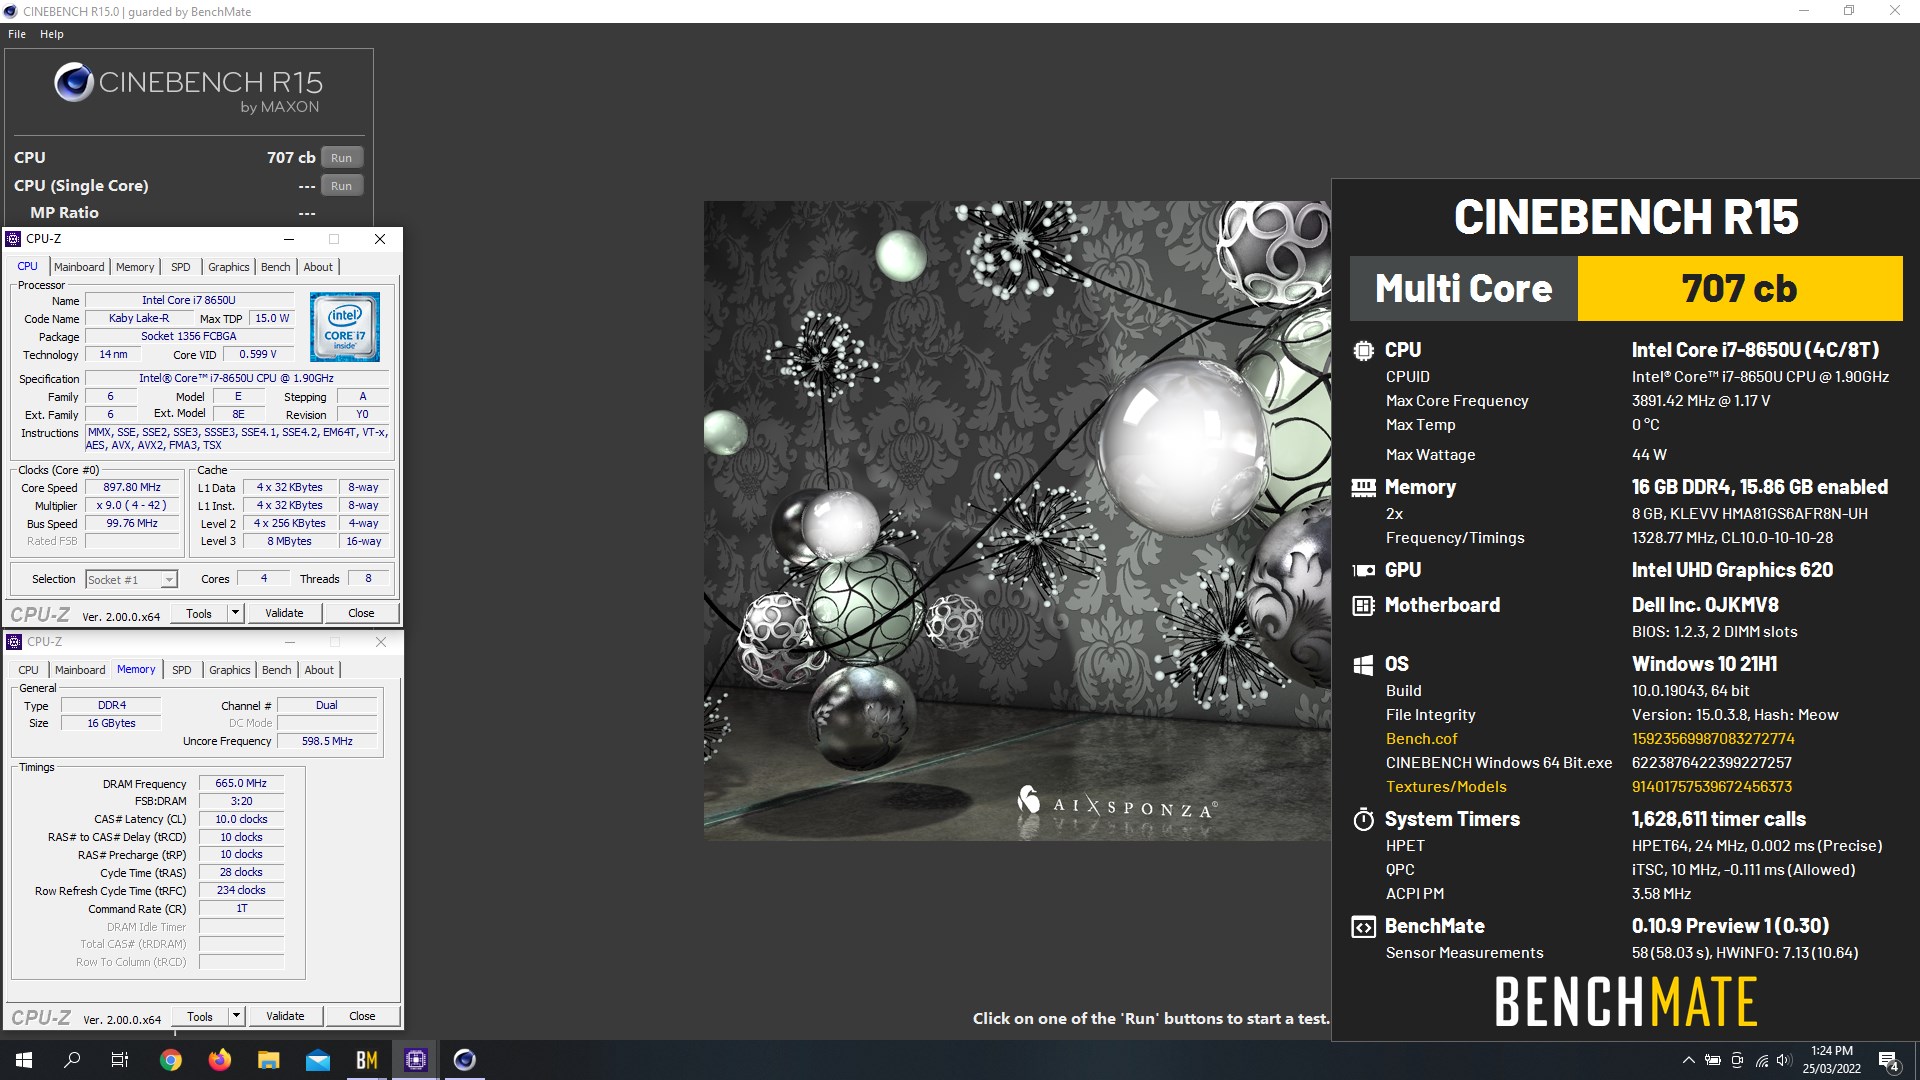Click the Motherboard icon in BenchMate panel
The width and height of the screenshot is (1920, 1080).
(x=1363, y=606)
